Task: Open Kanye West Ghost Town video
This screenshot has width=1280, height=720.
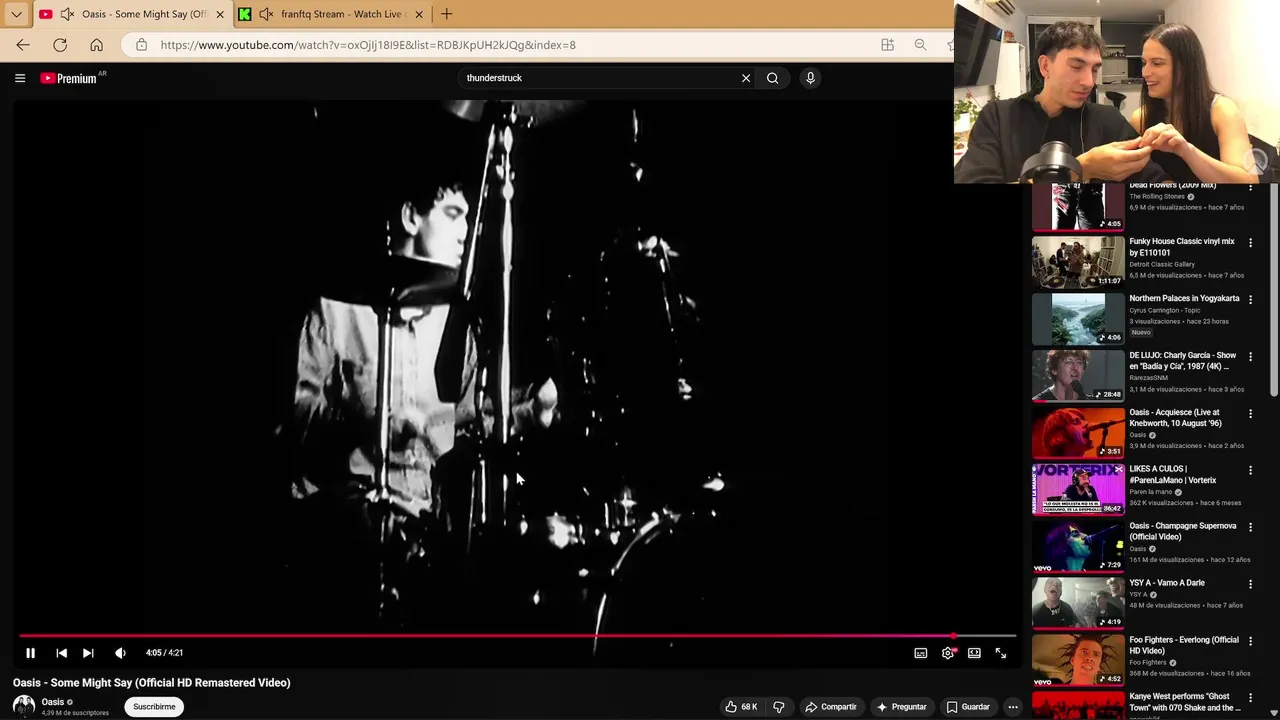Action: [x=1078, y=705]
